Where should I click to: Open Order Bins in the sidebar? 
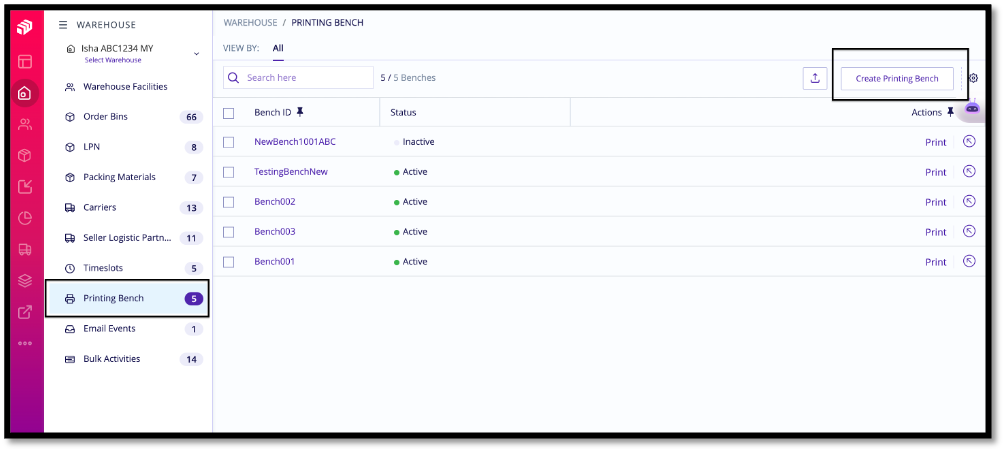pyautogui.click(x=128, y=117)
